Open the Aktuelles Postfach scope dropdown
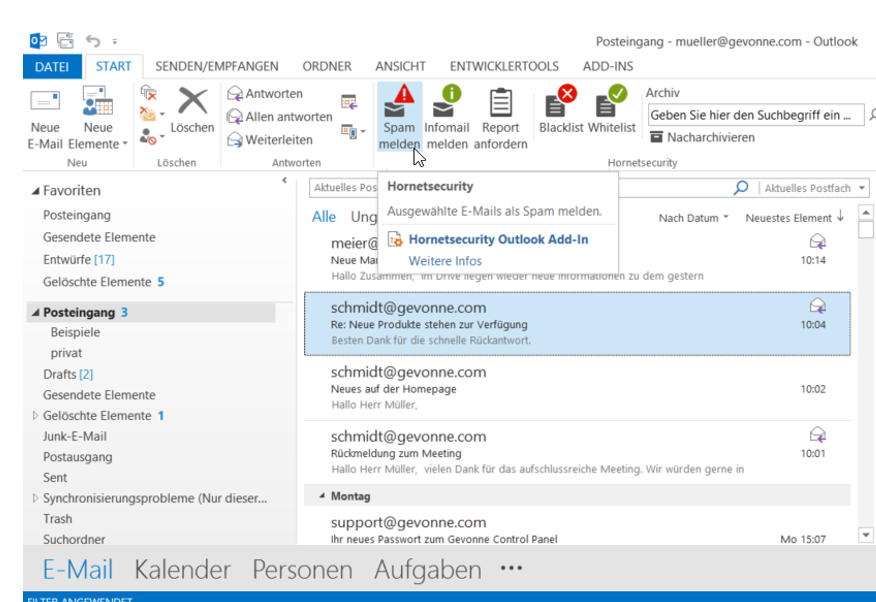876x602 pixels. (x=812, y=188)
